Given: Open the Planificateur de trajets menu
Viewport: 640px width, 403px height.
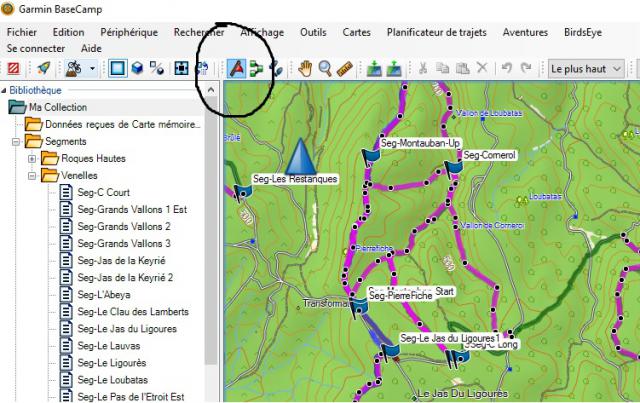Looking at the screenshot, I should tap(437, 32).
